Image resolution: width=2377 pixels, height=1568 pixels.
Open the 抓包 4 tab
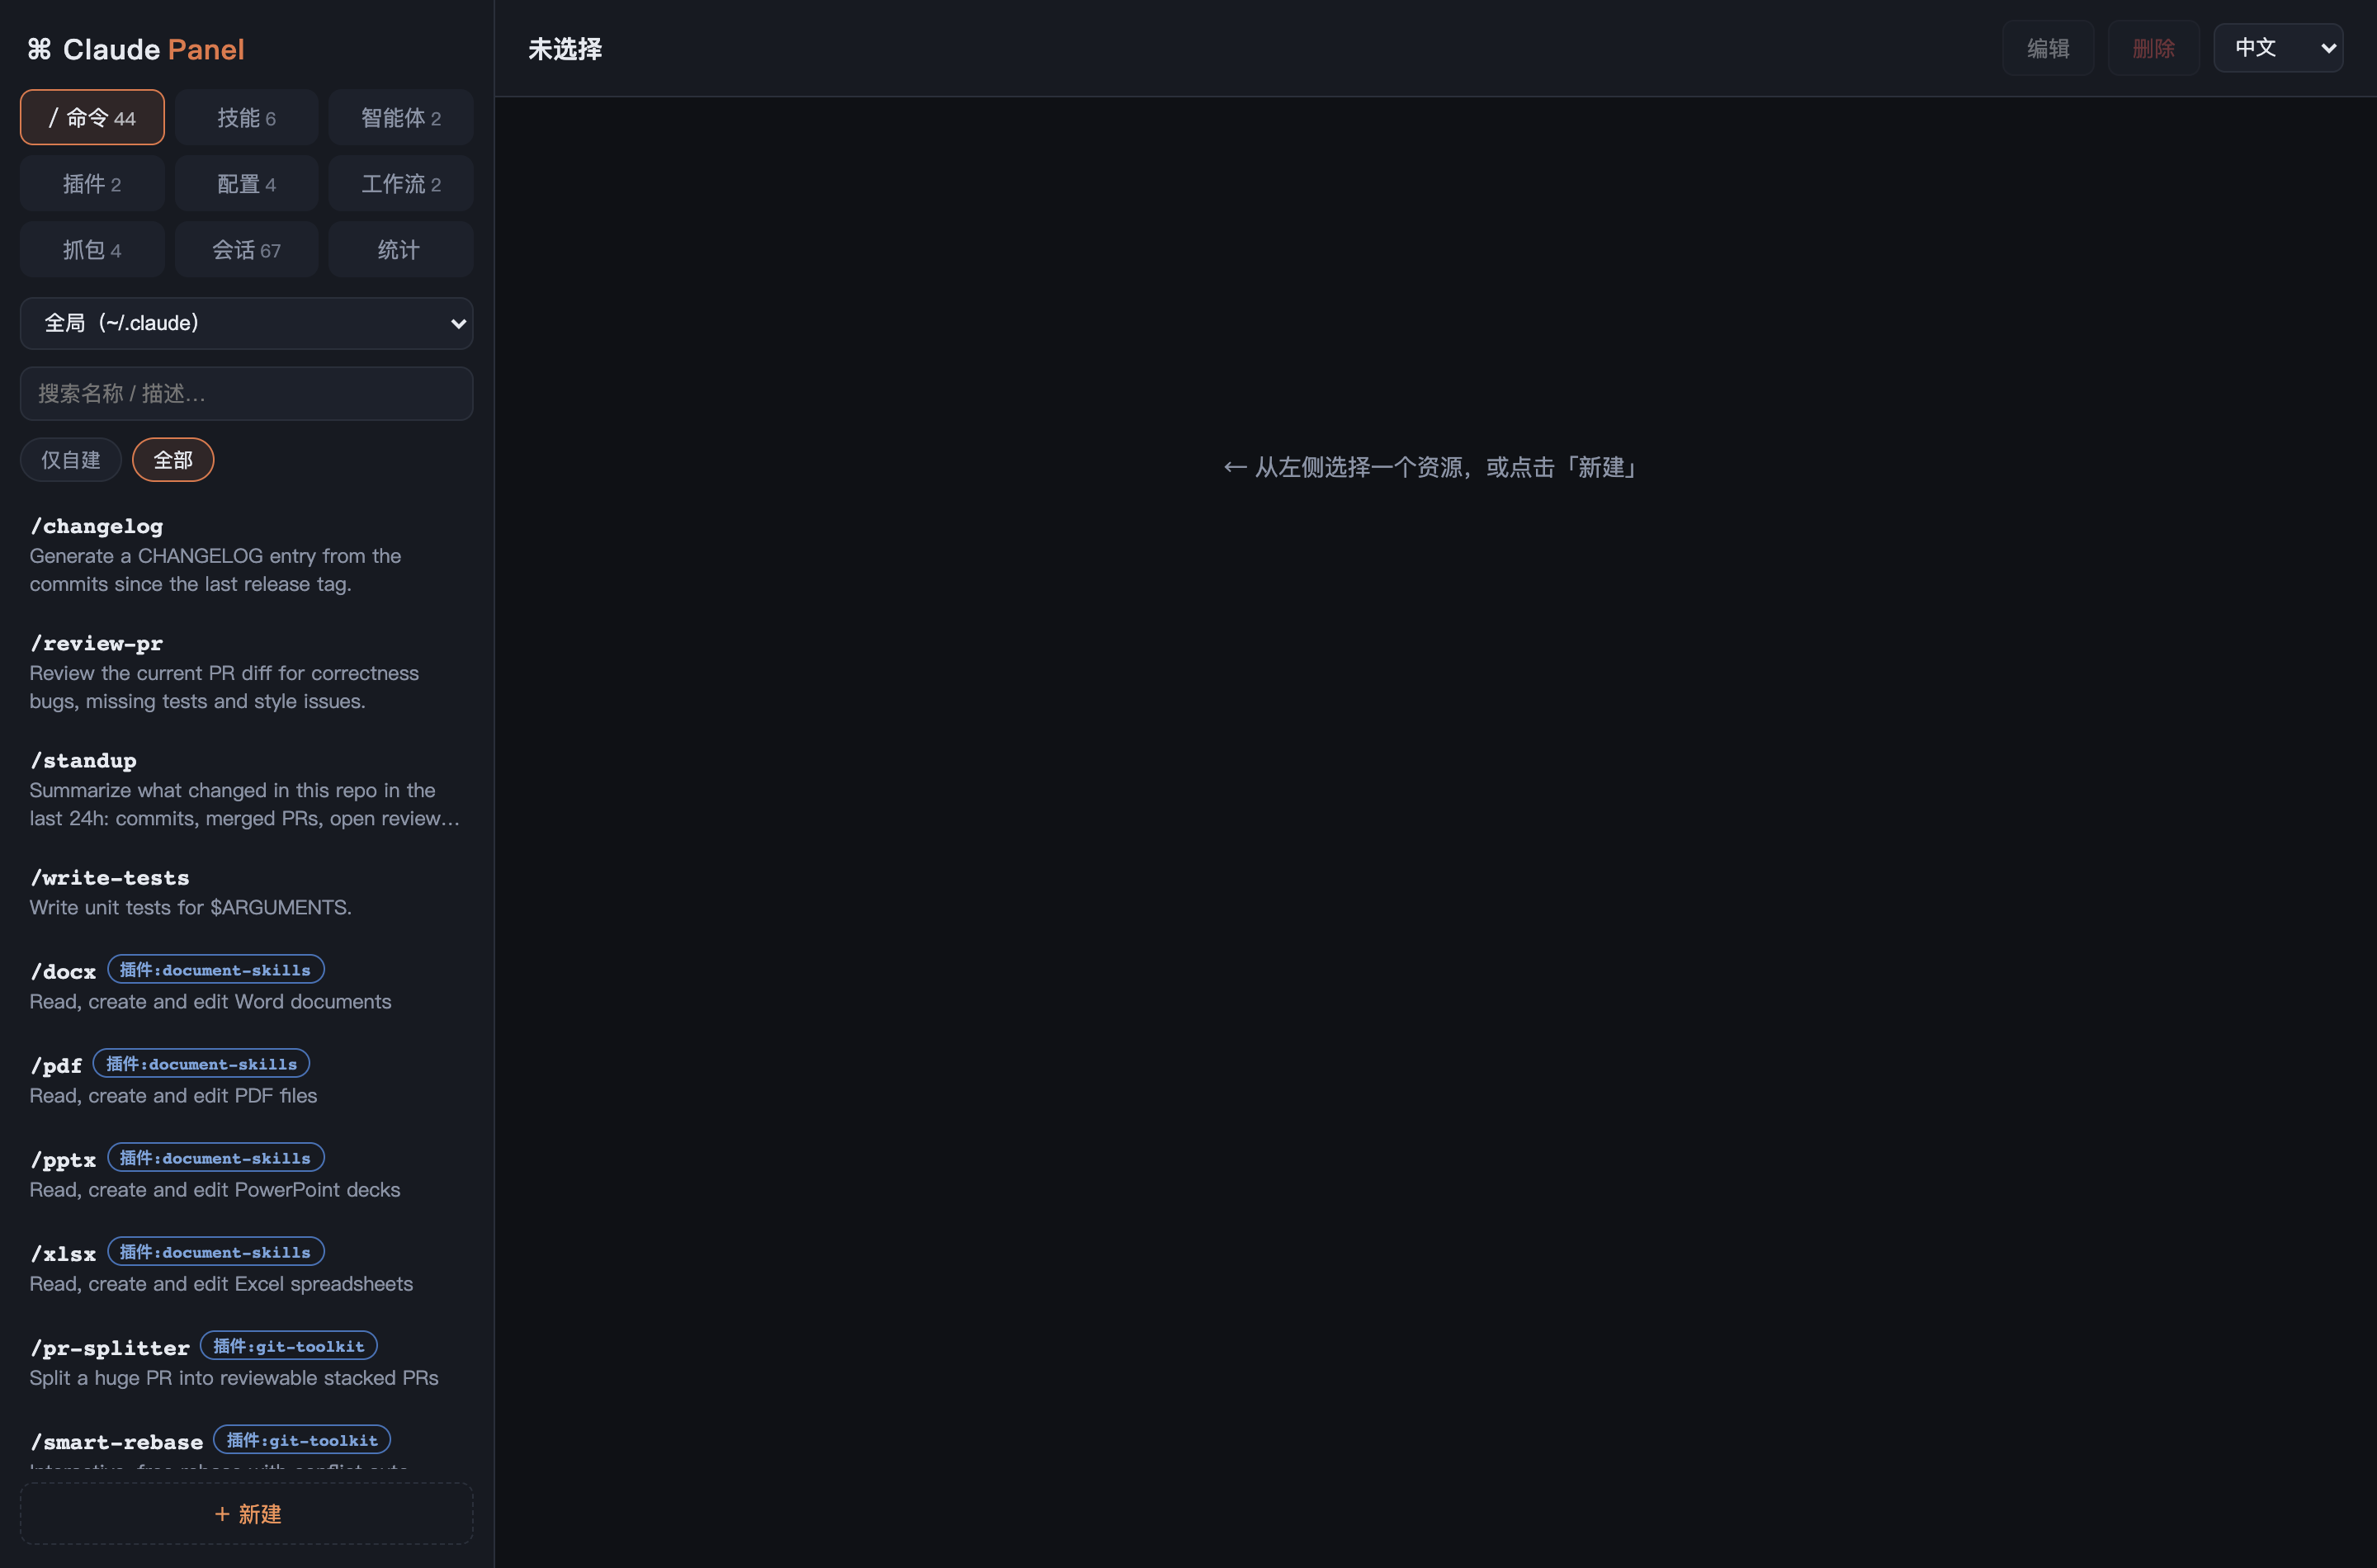[92, 249]
